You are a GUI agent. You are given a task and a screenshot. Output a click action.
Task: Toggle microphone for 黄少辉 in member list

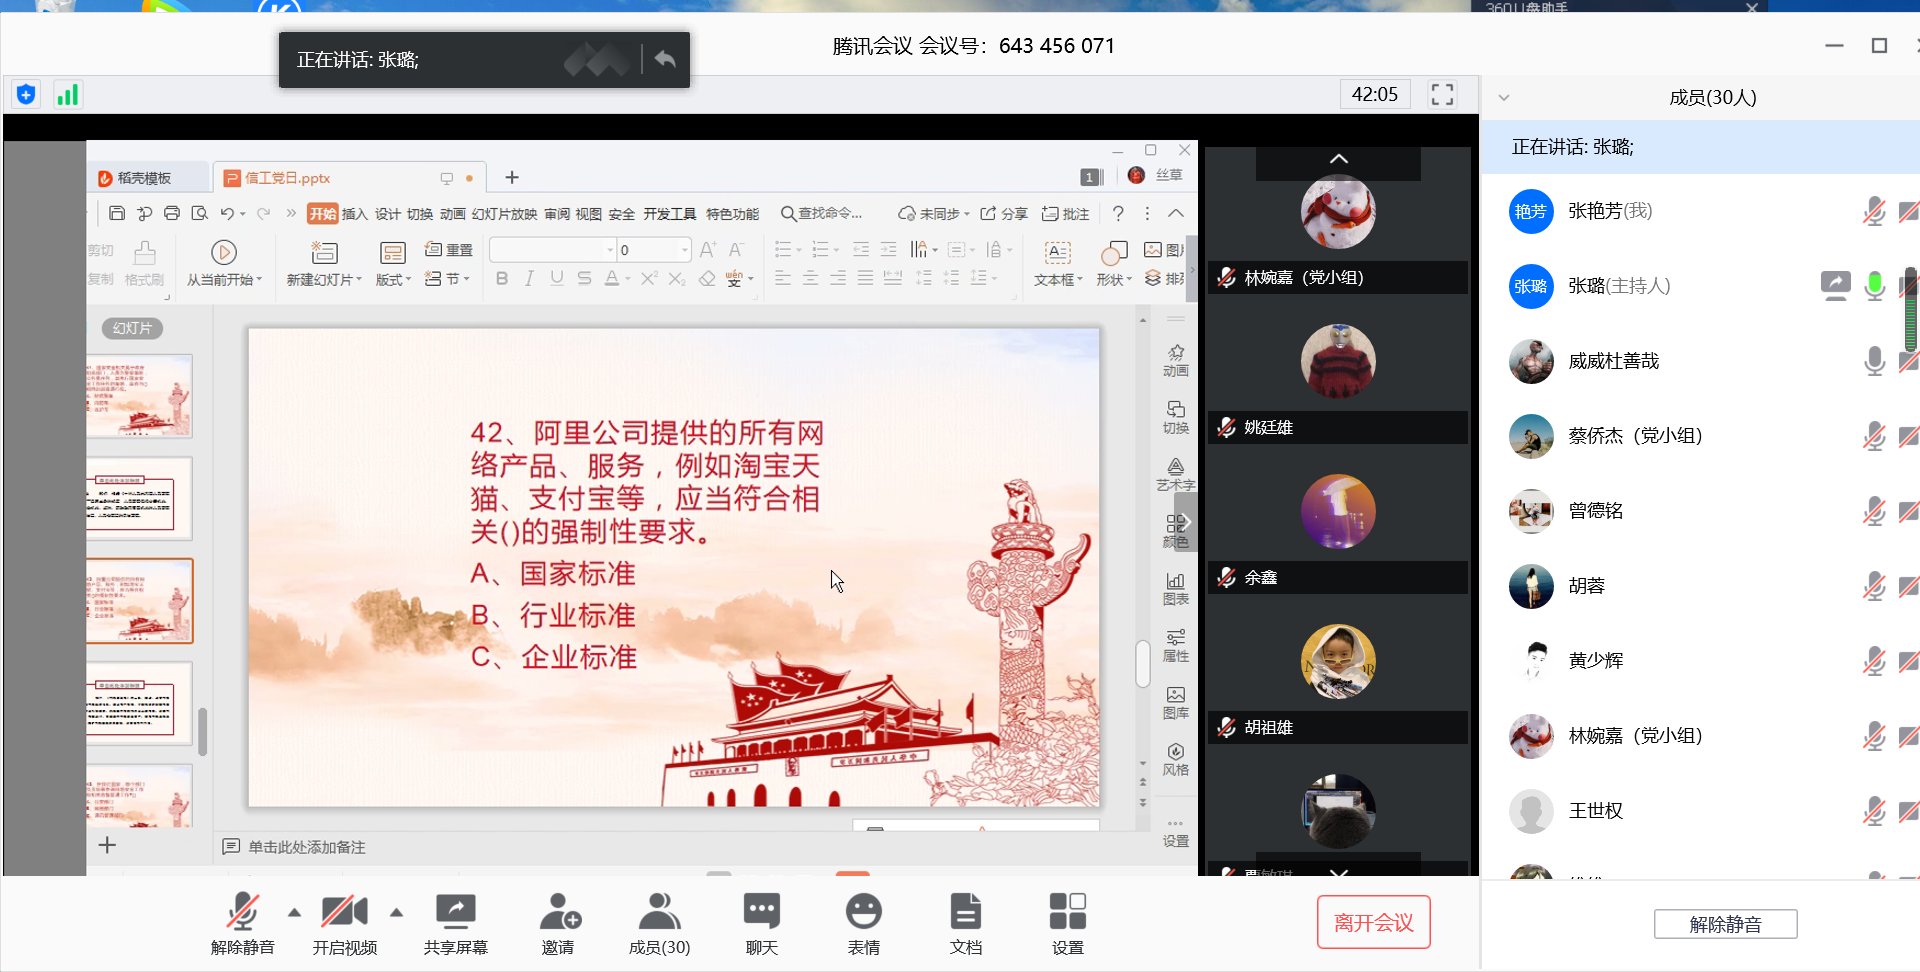pos(1875,661)
